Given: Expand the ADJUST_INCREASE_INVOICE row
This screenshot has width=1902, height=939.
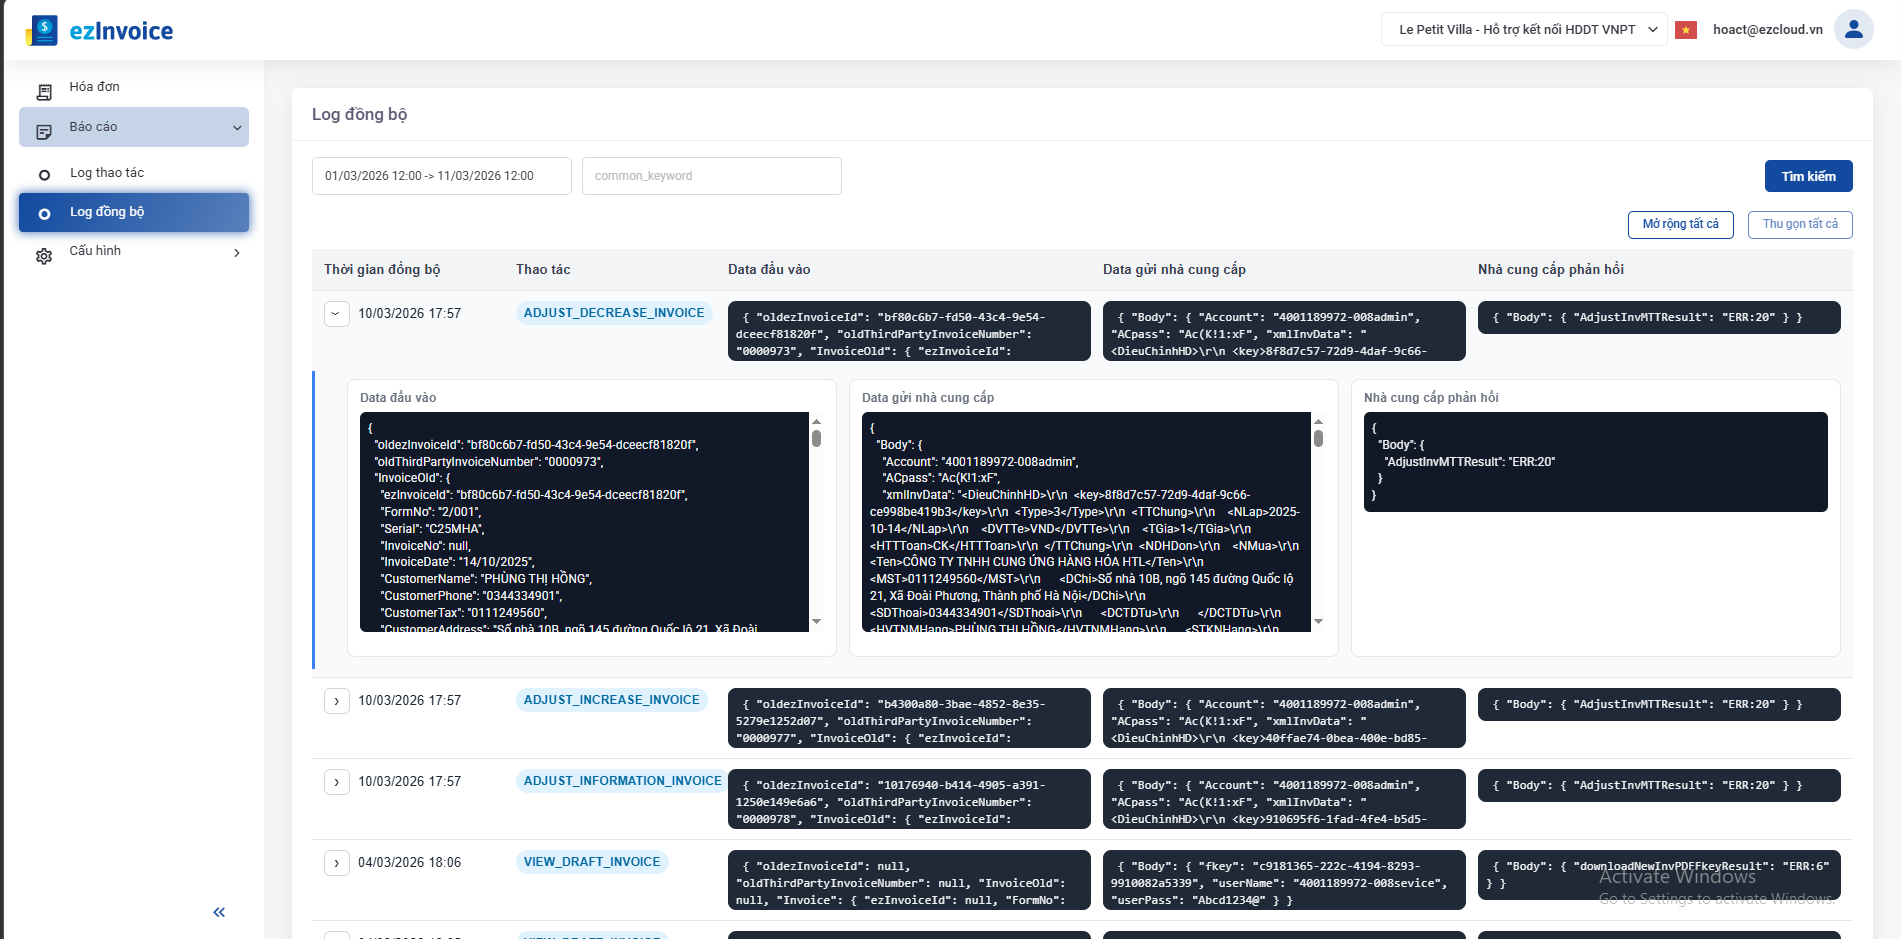Looking at the screenshot, I should click(336, 701).
